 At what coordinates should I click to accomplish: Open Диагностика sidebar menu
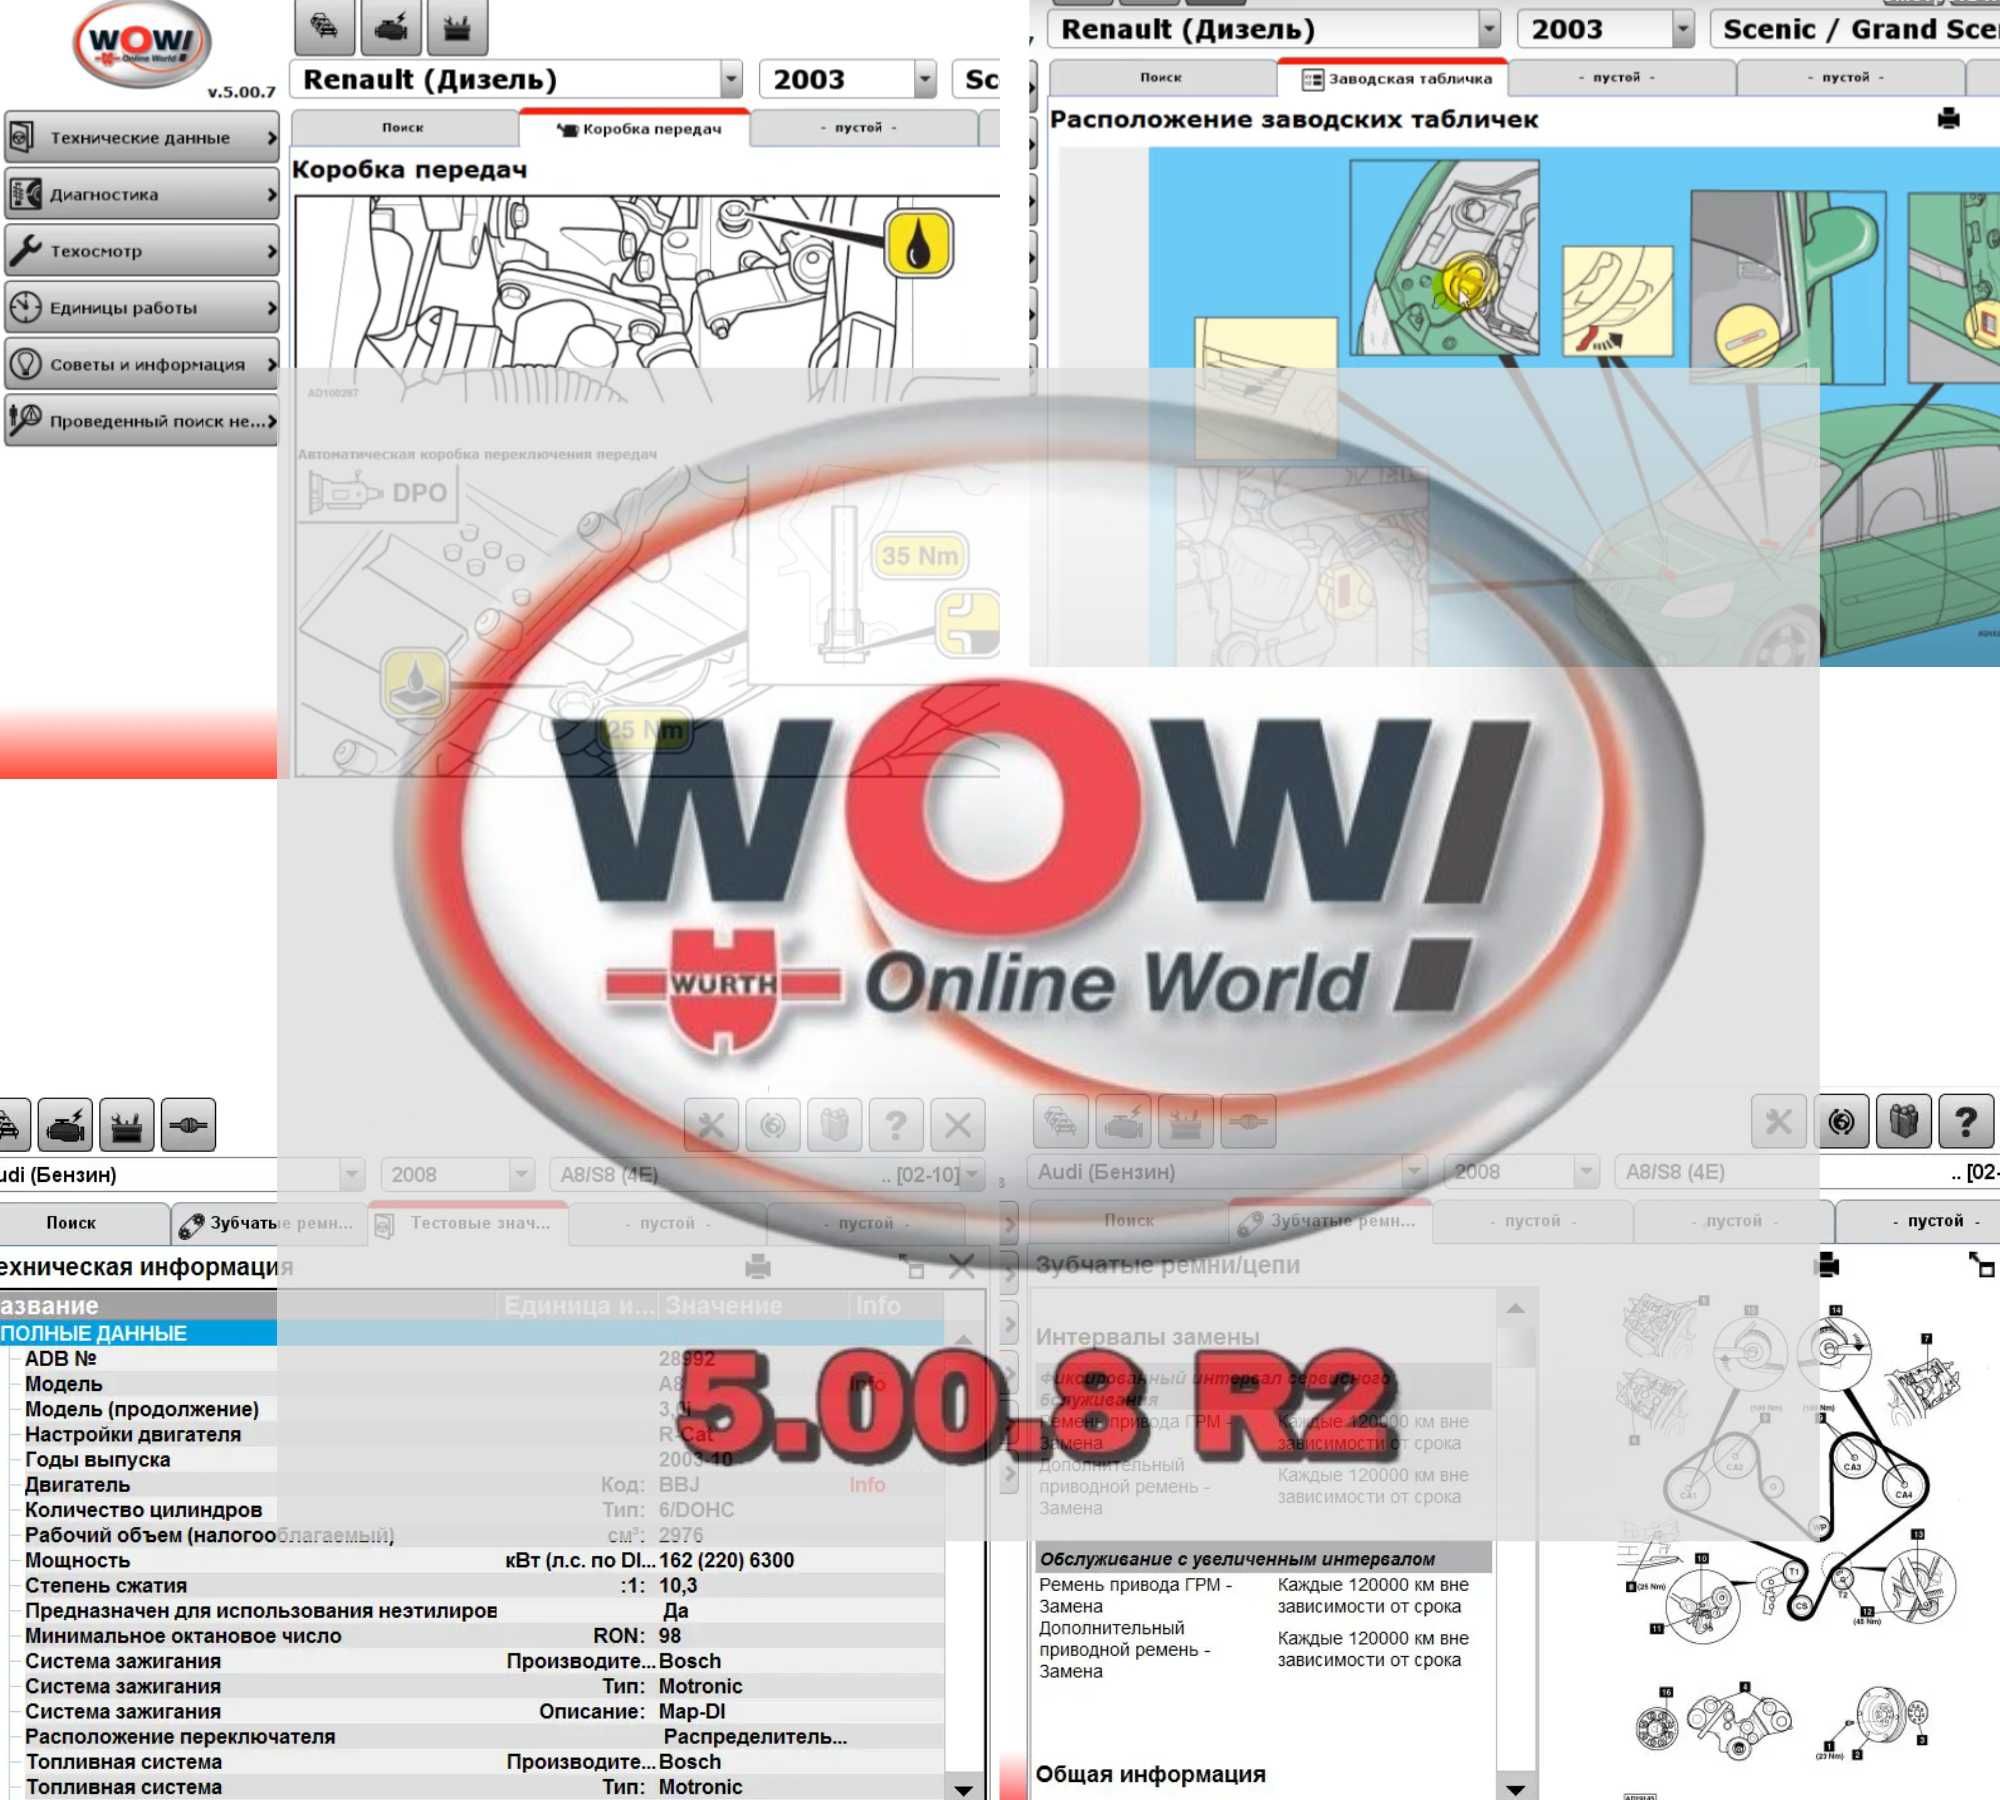pyautogui.click(x=141, y=194)
